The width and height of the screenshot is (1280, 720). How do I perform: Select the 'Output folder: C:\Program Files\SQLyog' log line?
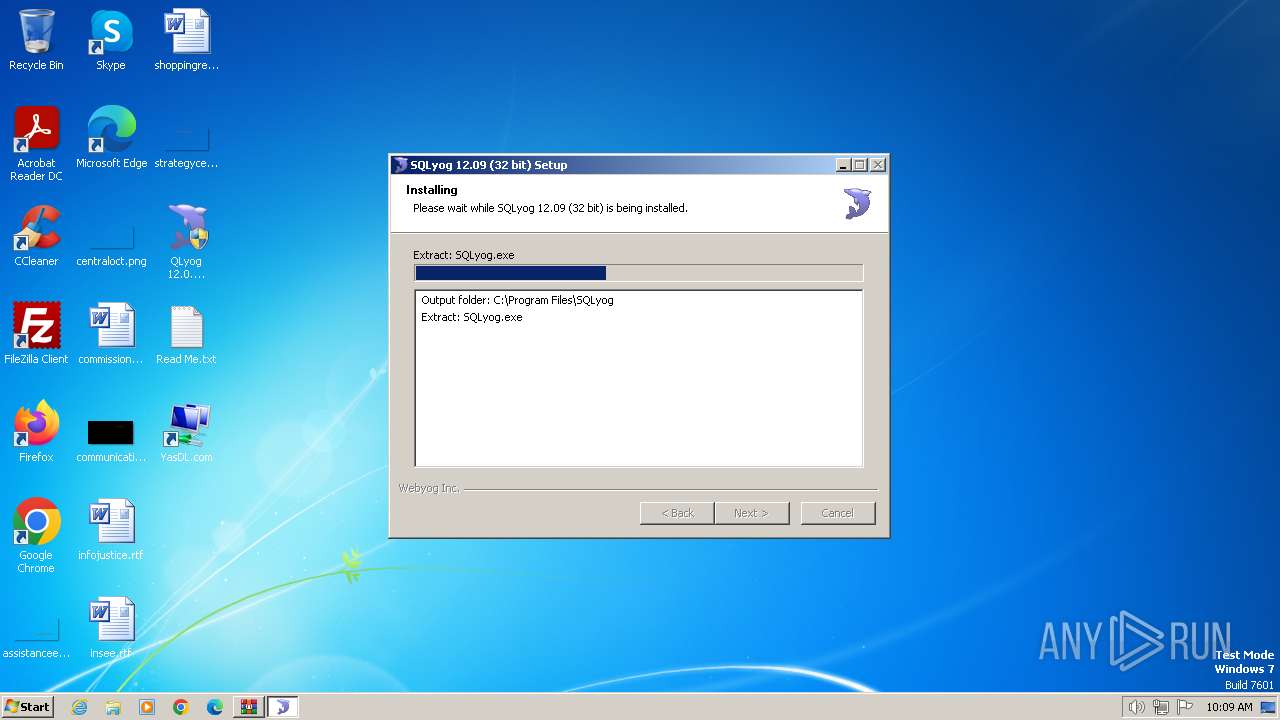[517, 300]
